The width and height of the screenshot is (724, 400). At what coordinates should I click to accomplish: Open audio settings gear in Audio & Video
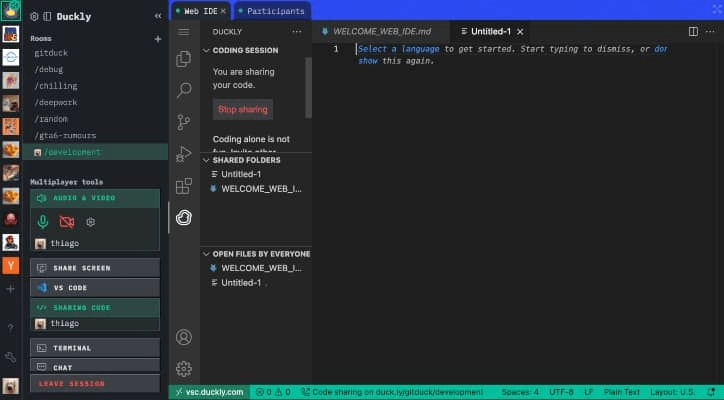[x=90, y=222]
